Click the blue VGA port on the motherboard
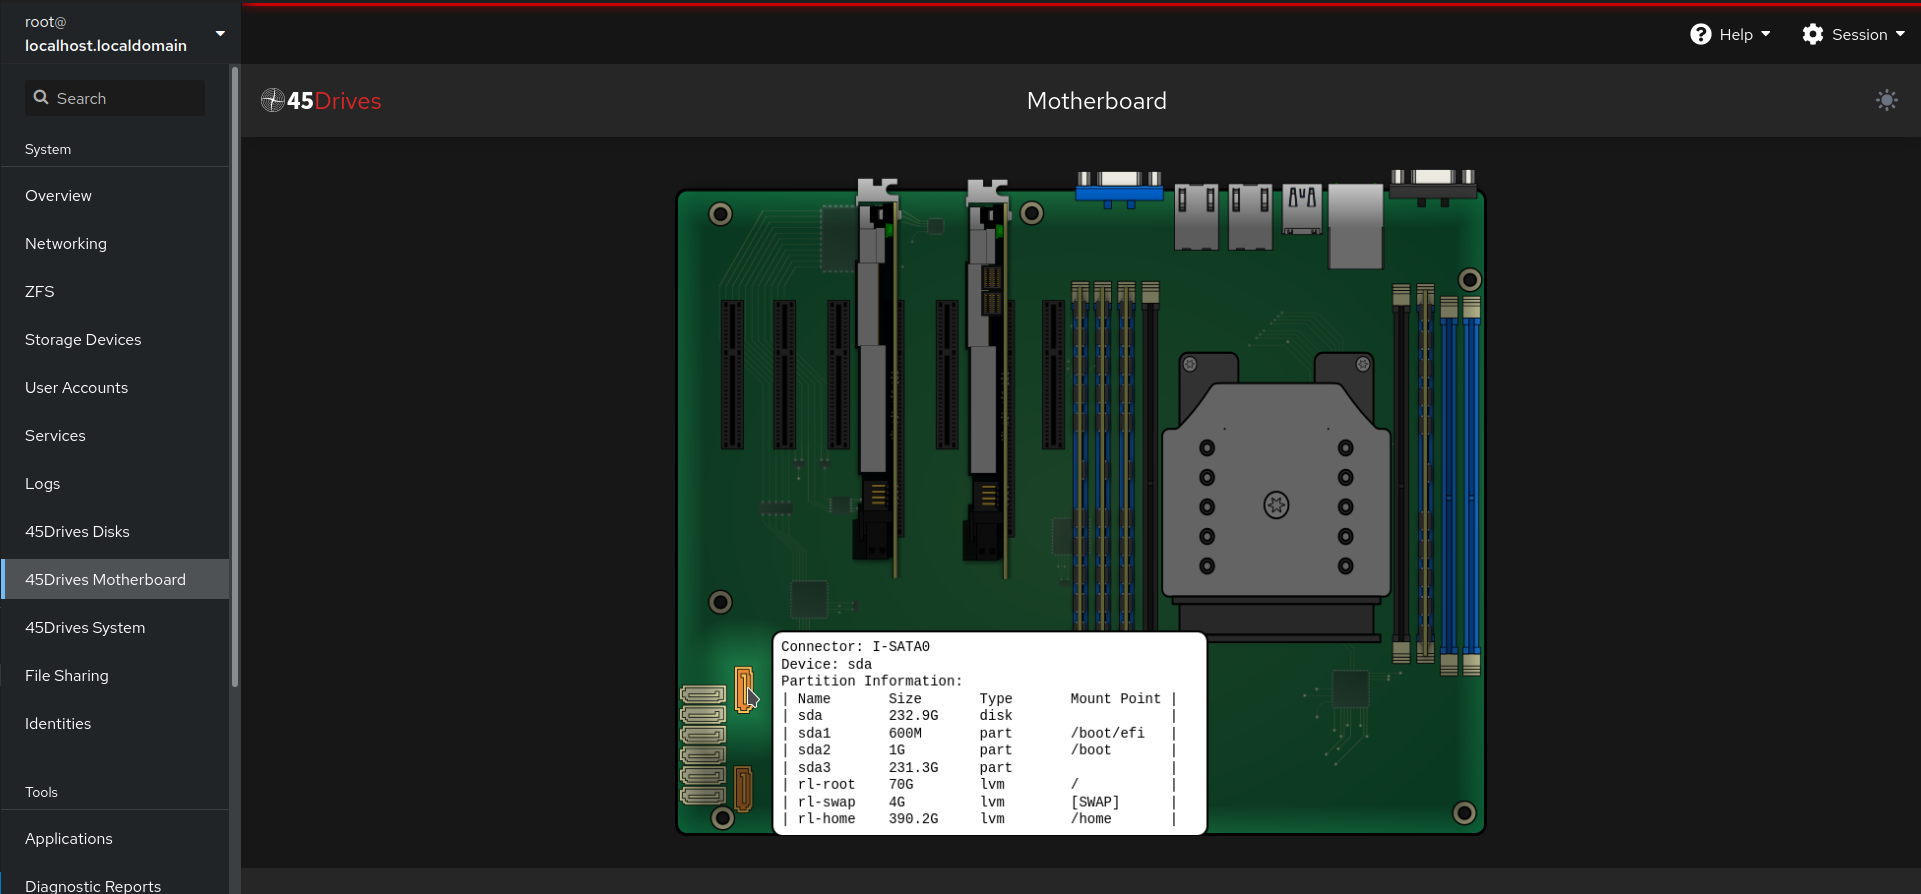The width and height of the screenshot is (1921, 894). coord(1119,187)
